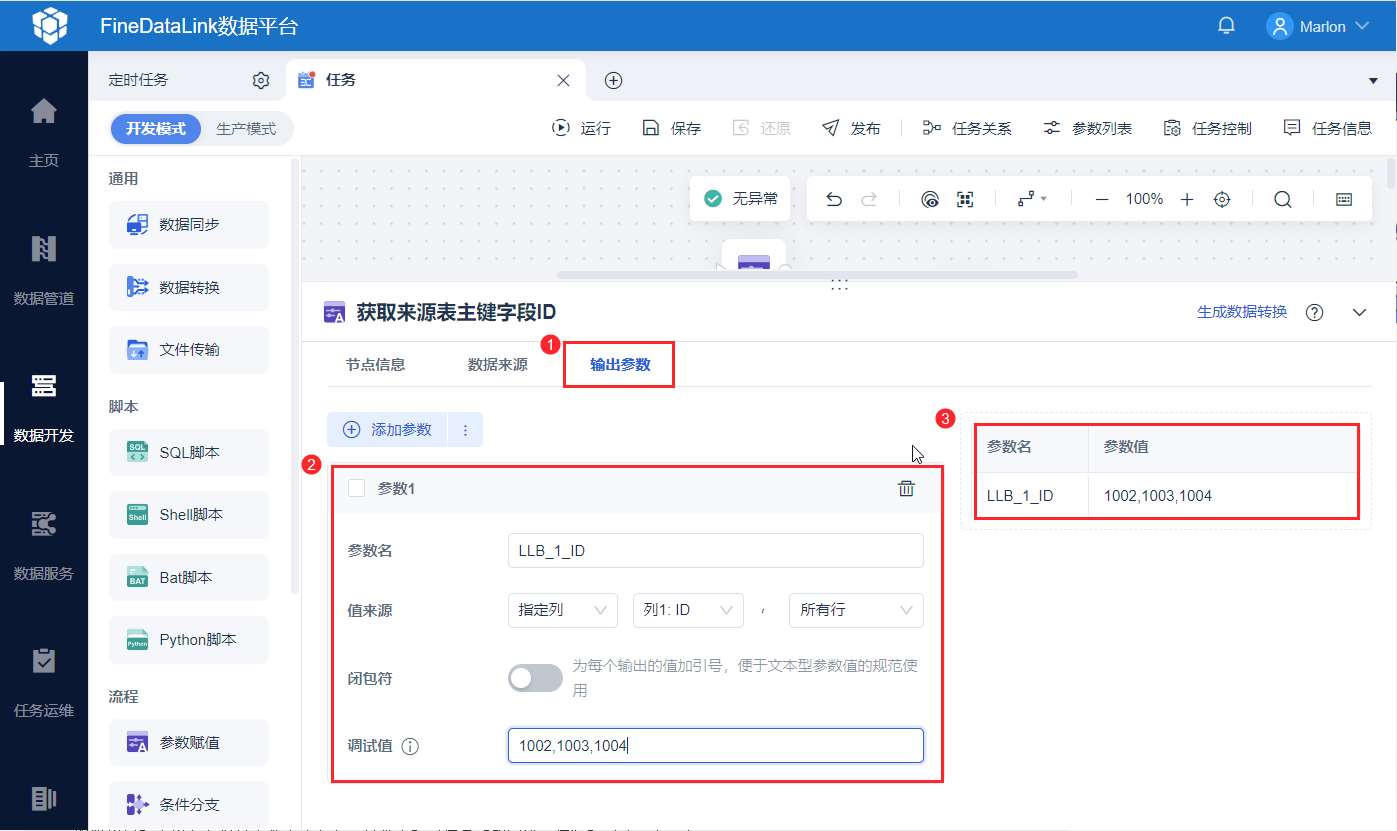This screenshot has width=1397, height=831.
Task: Open 任务关系
Action: 967,128
